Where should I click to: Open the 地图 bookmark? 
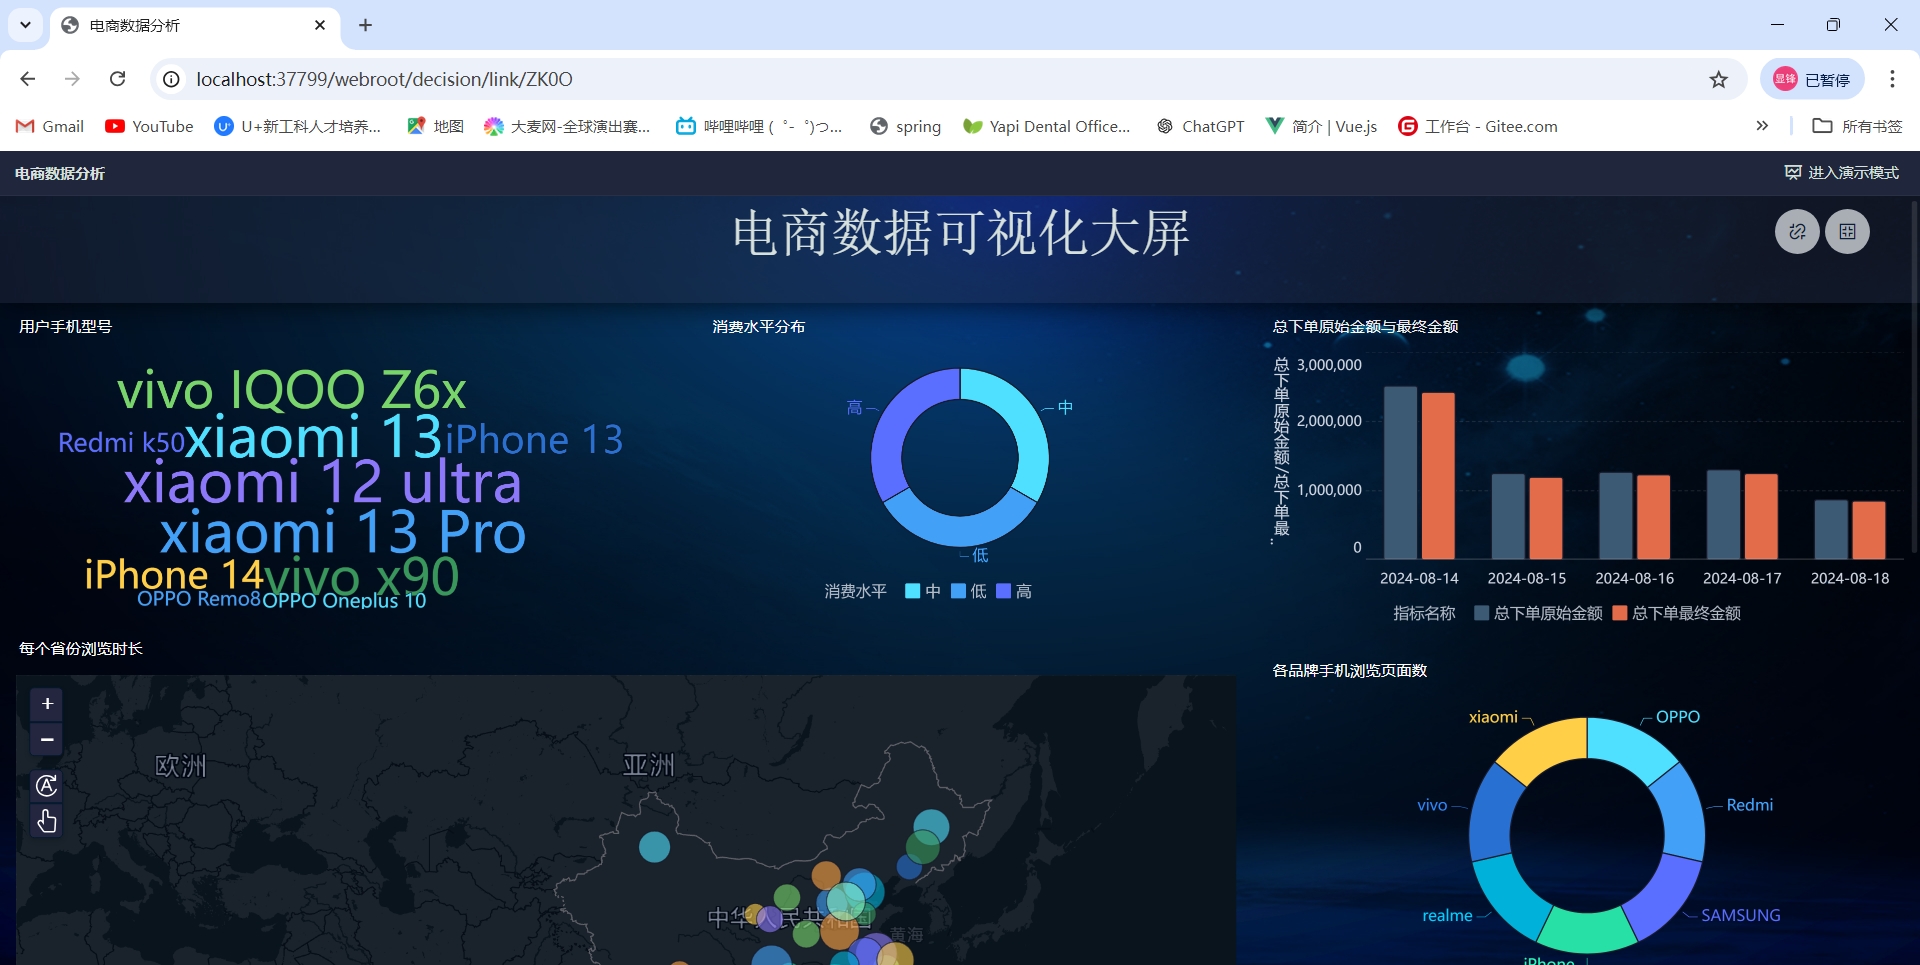click(436, 126)
